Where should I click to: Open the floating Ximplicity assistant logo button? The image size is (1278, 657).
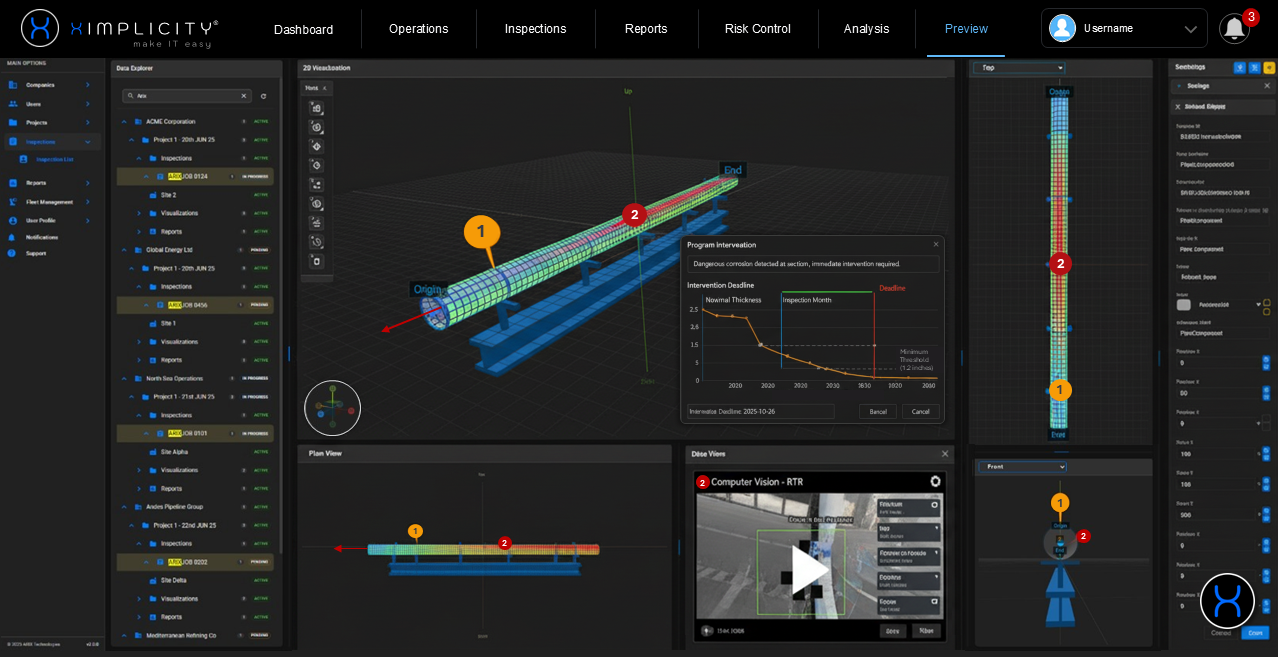[x=1227, y=600]
